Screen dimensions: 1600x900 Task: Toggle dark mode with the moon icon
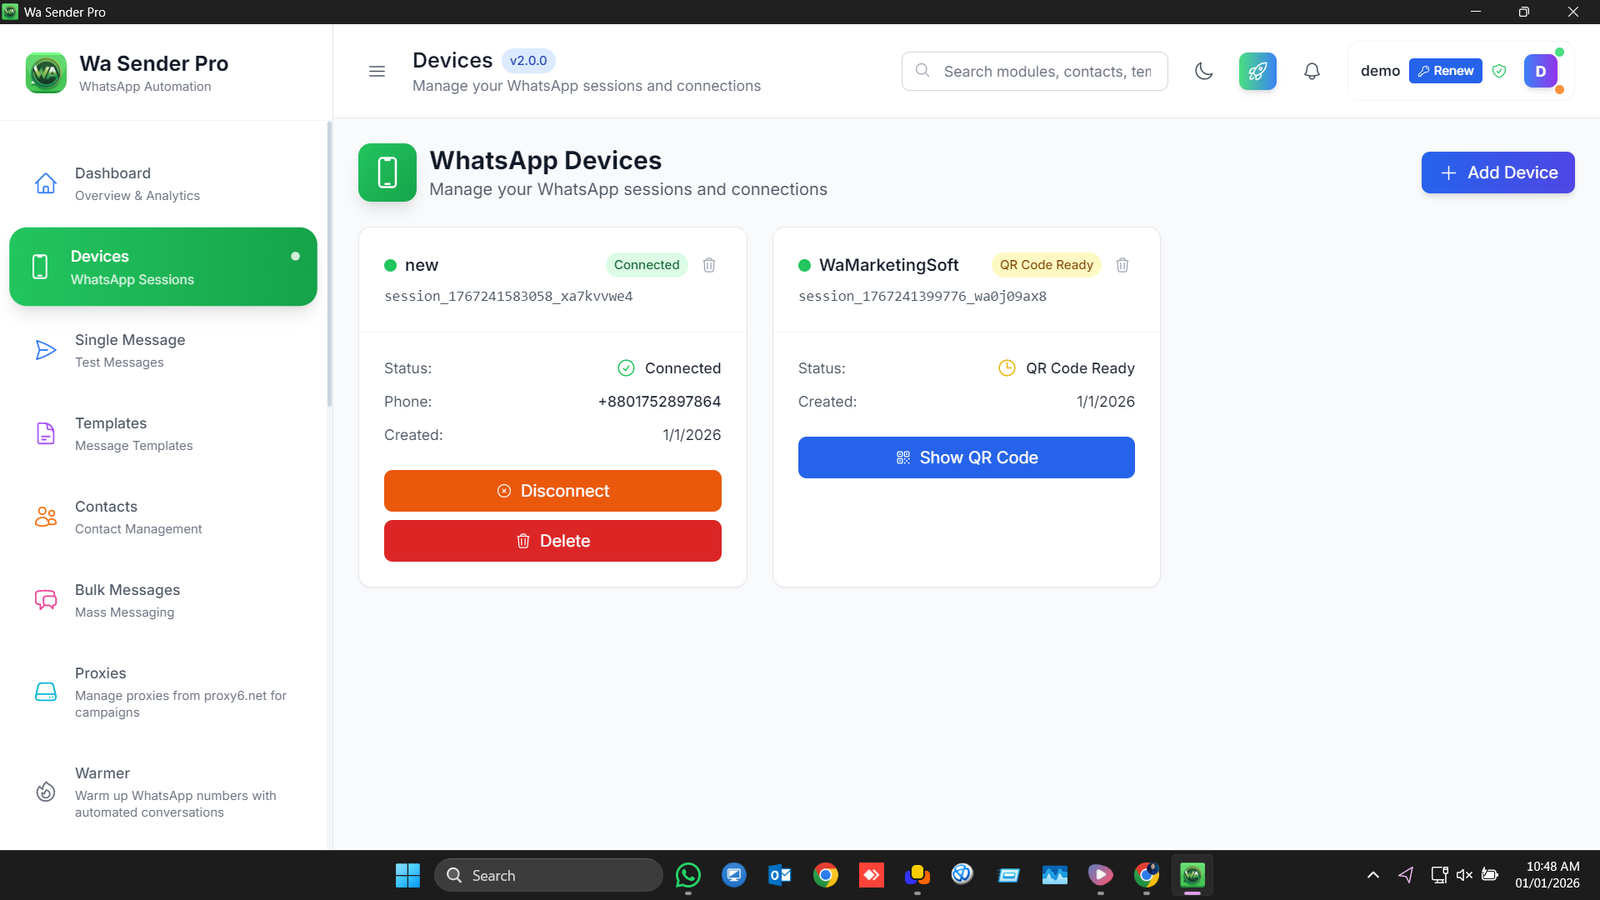tap(1203, 71)
